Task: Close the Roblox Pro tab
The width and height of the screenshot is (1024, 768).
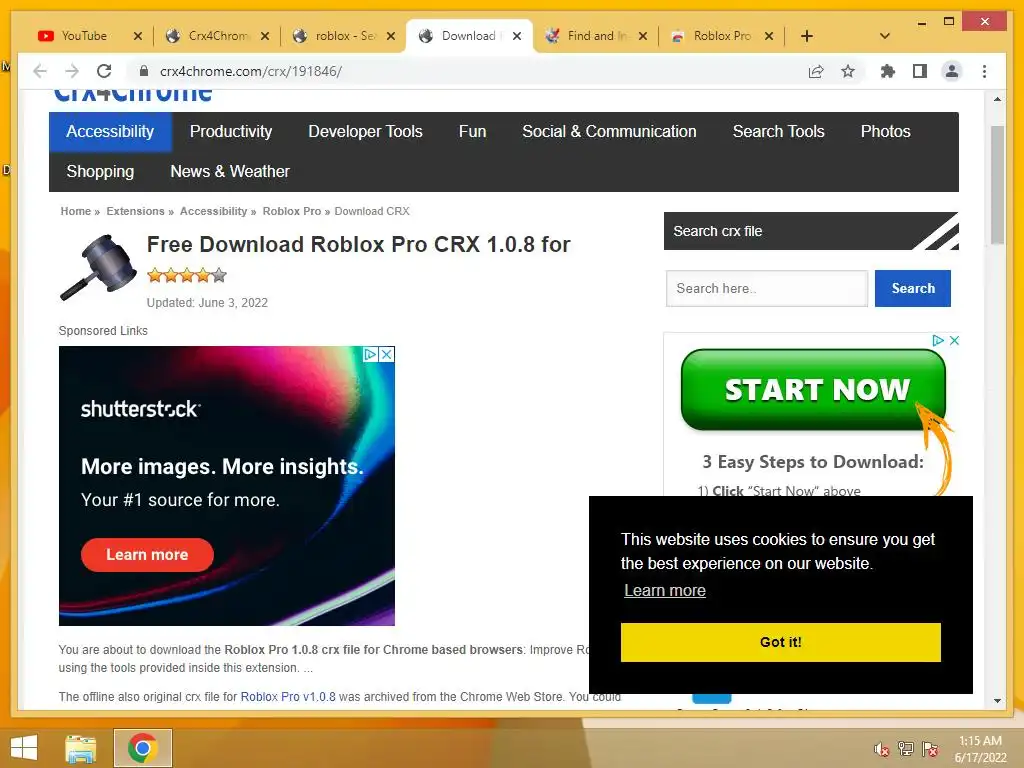Action: coord(769,36)
